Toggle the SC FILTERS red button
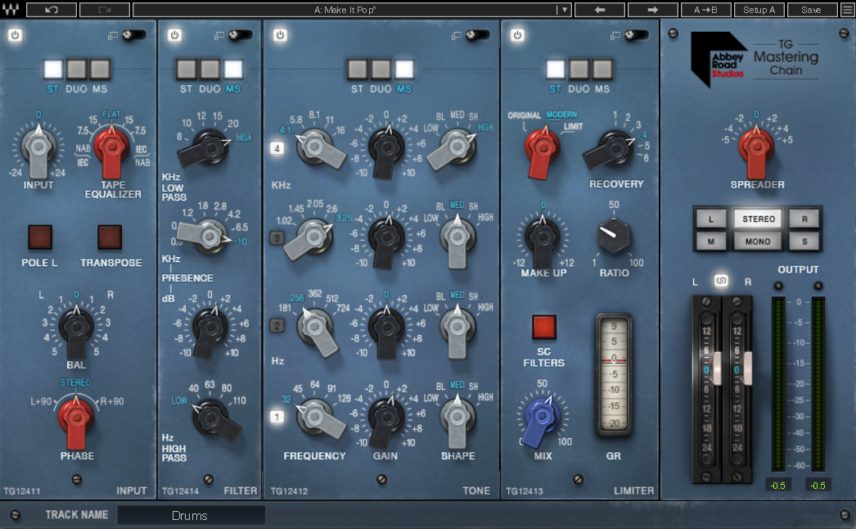Viewport: 856px width, 529px height. (x=544, y=327)
